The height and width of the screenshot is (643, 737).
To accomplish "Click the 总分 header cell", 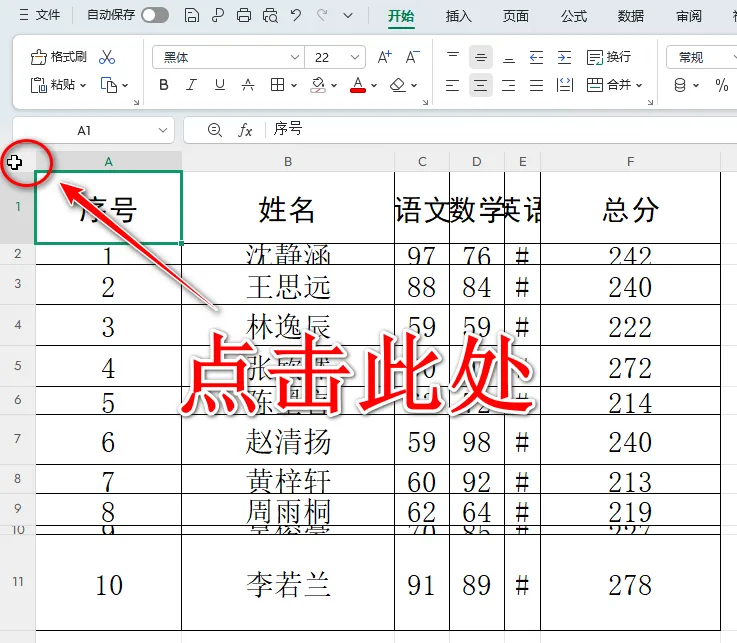I will click(x=630, y=208).
